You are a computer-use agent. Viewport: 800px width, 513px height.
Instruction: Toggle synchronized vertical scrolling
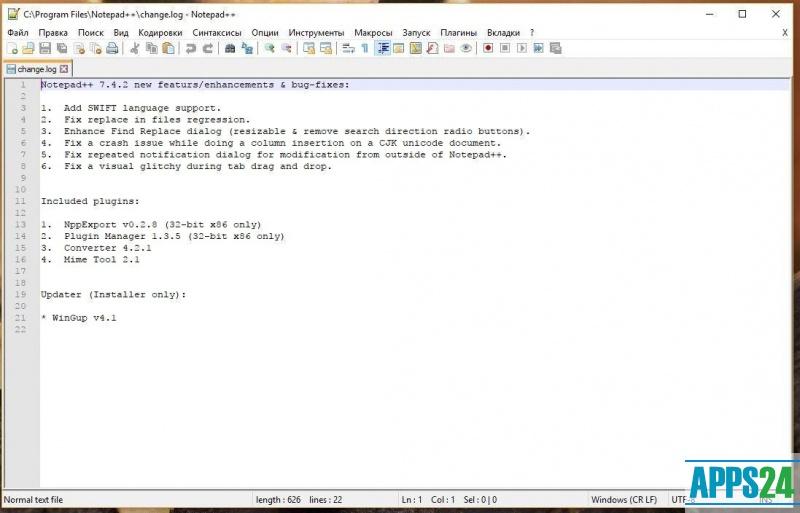click(309, 48)
